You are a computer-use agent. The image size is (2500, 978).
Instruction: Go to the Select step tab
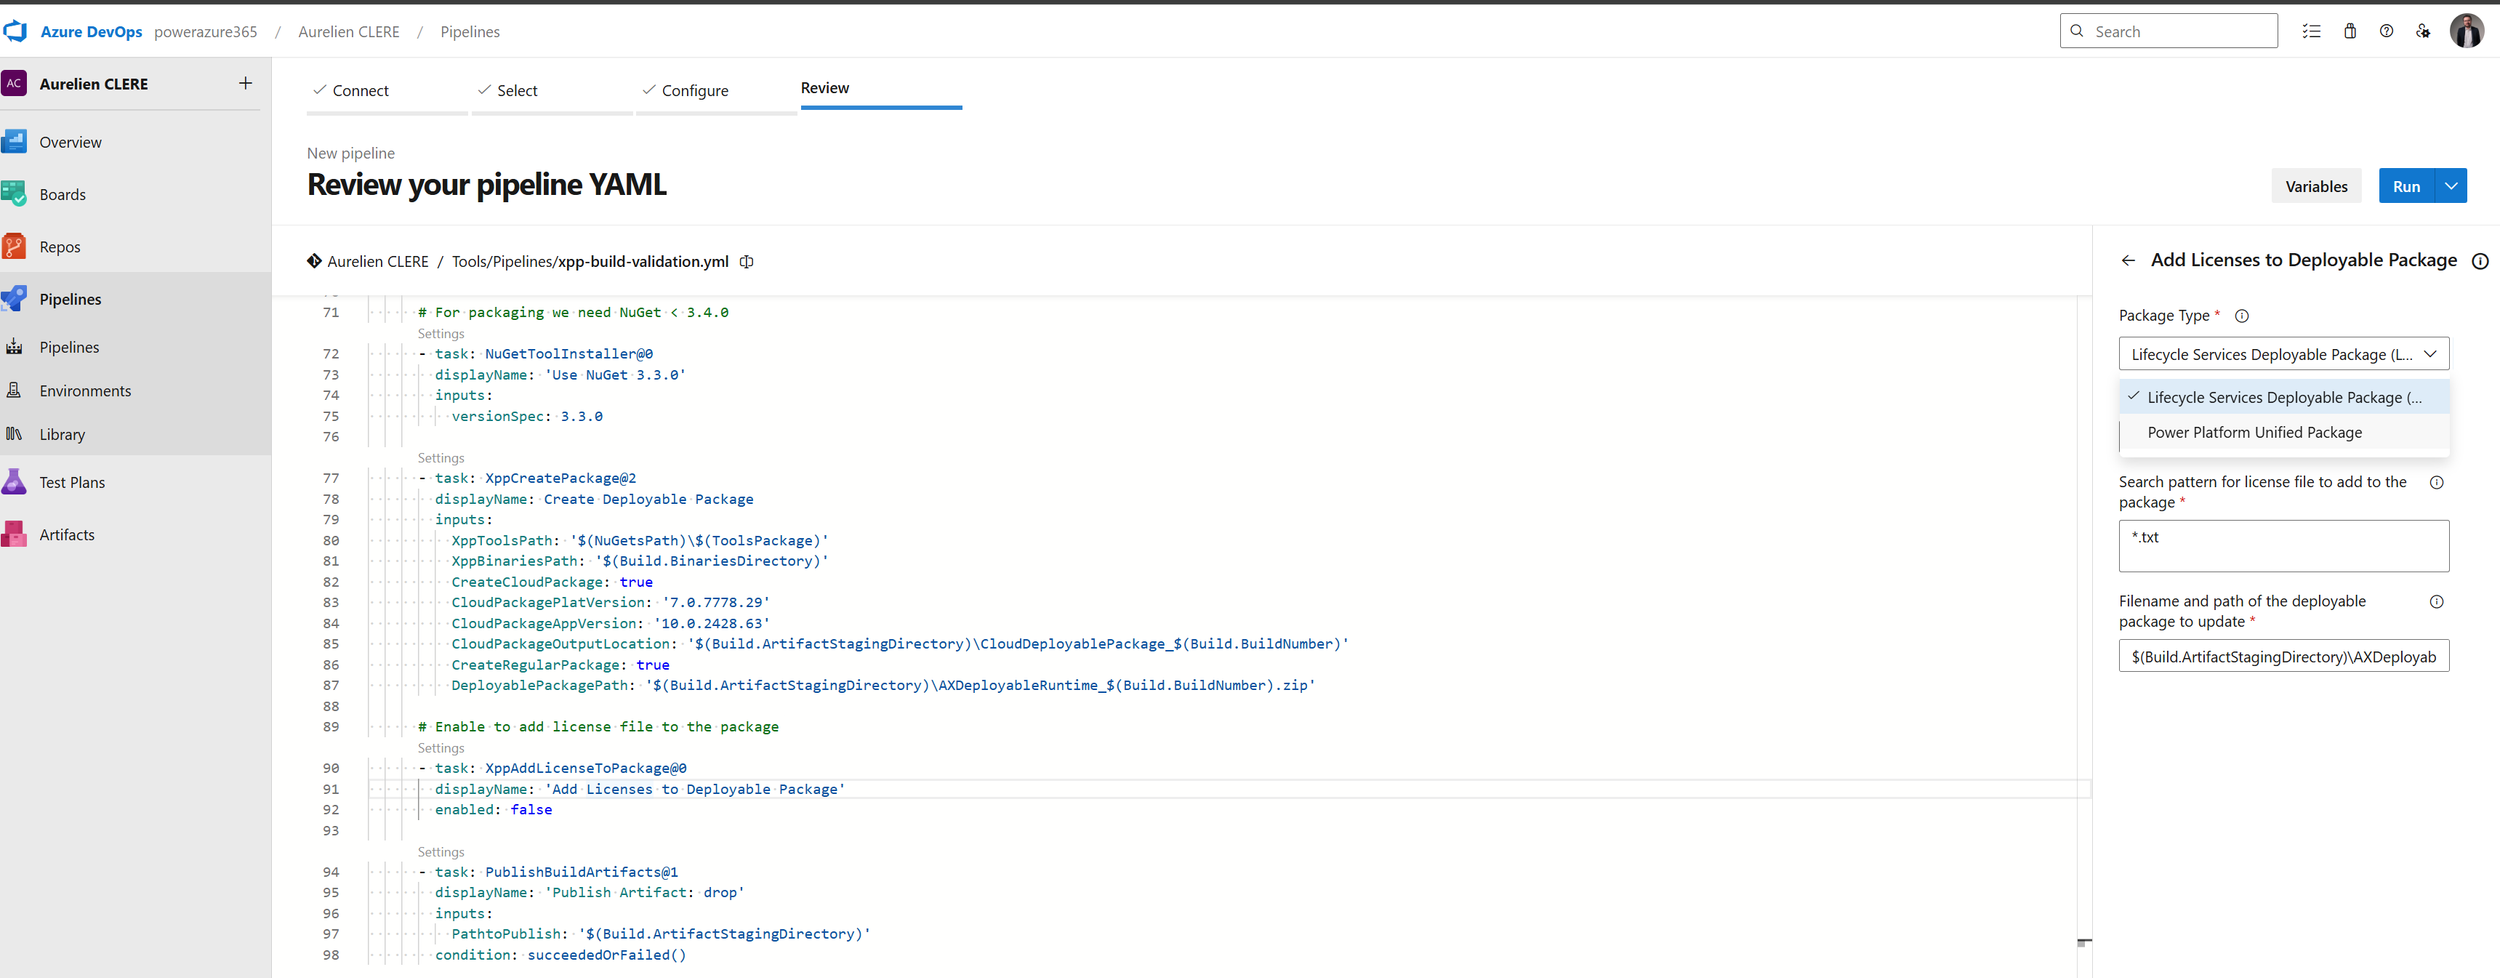point(552,91)
